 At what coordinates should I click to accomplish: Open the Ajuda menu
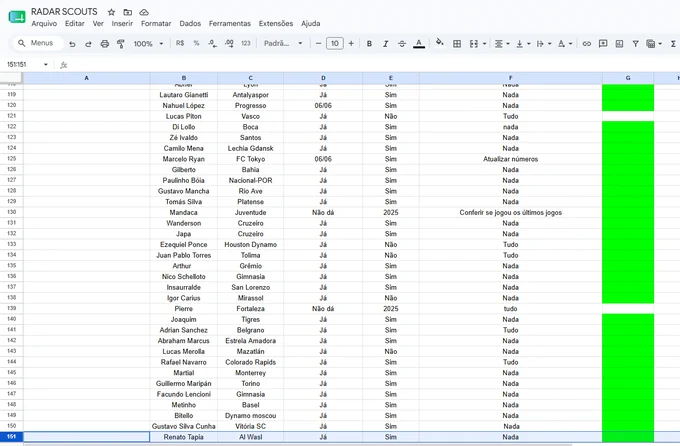(x=311, y=23)
